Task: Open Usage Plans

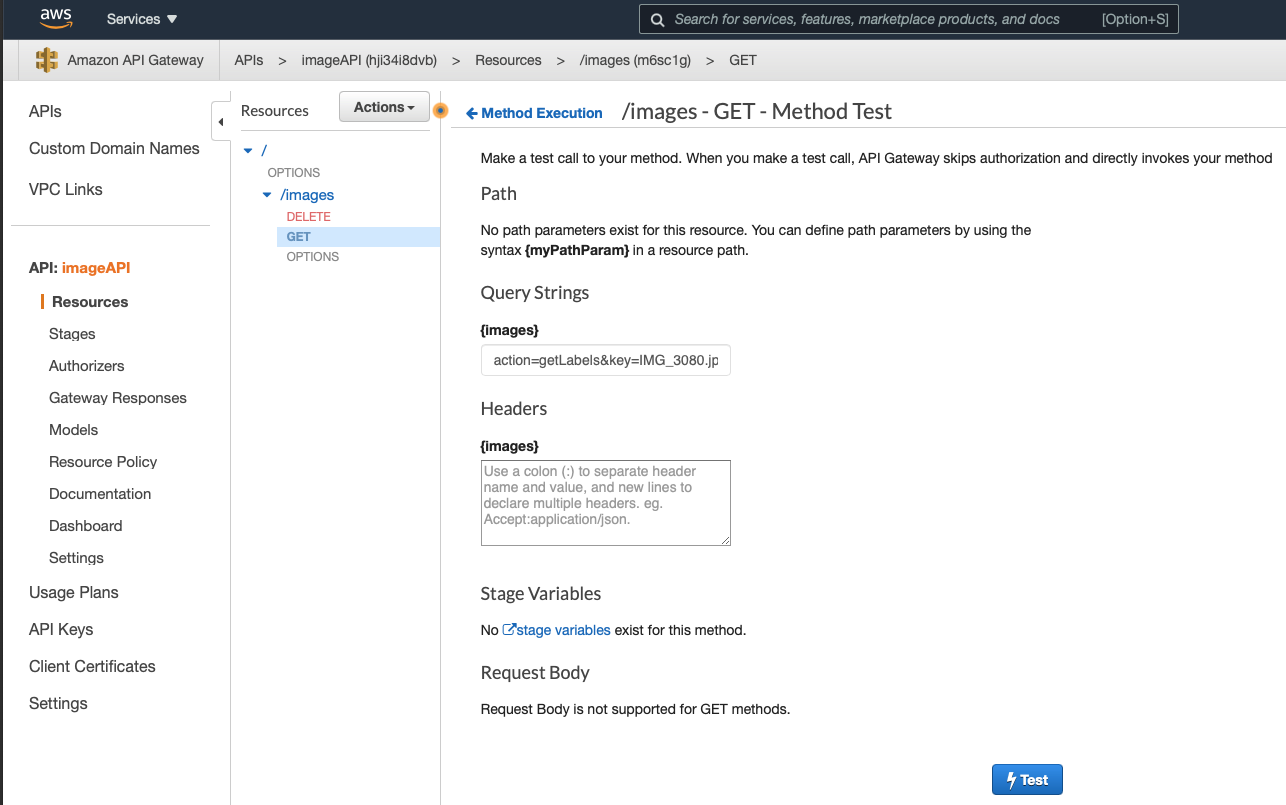Action: pyautogui.click(x=74, y=592)
